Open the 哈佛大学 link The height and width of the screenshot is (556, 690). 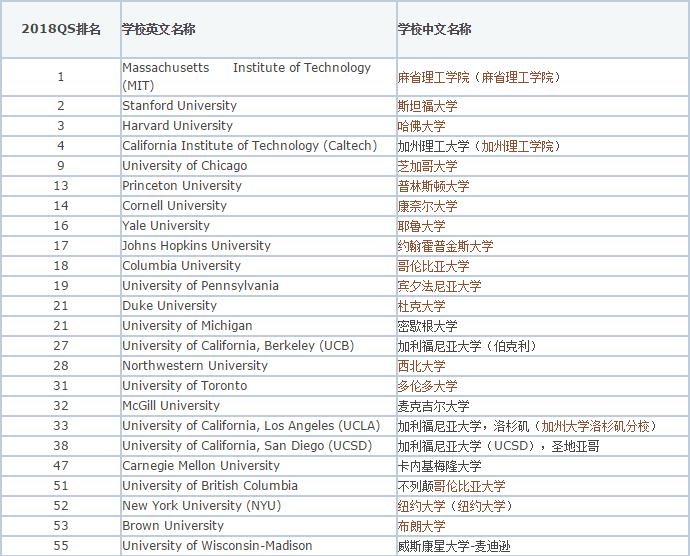click(x=422, y=126)
